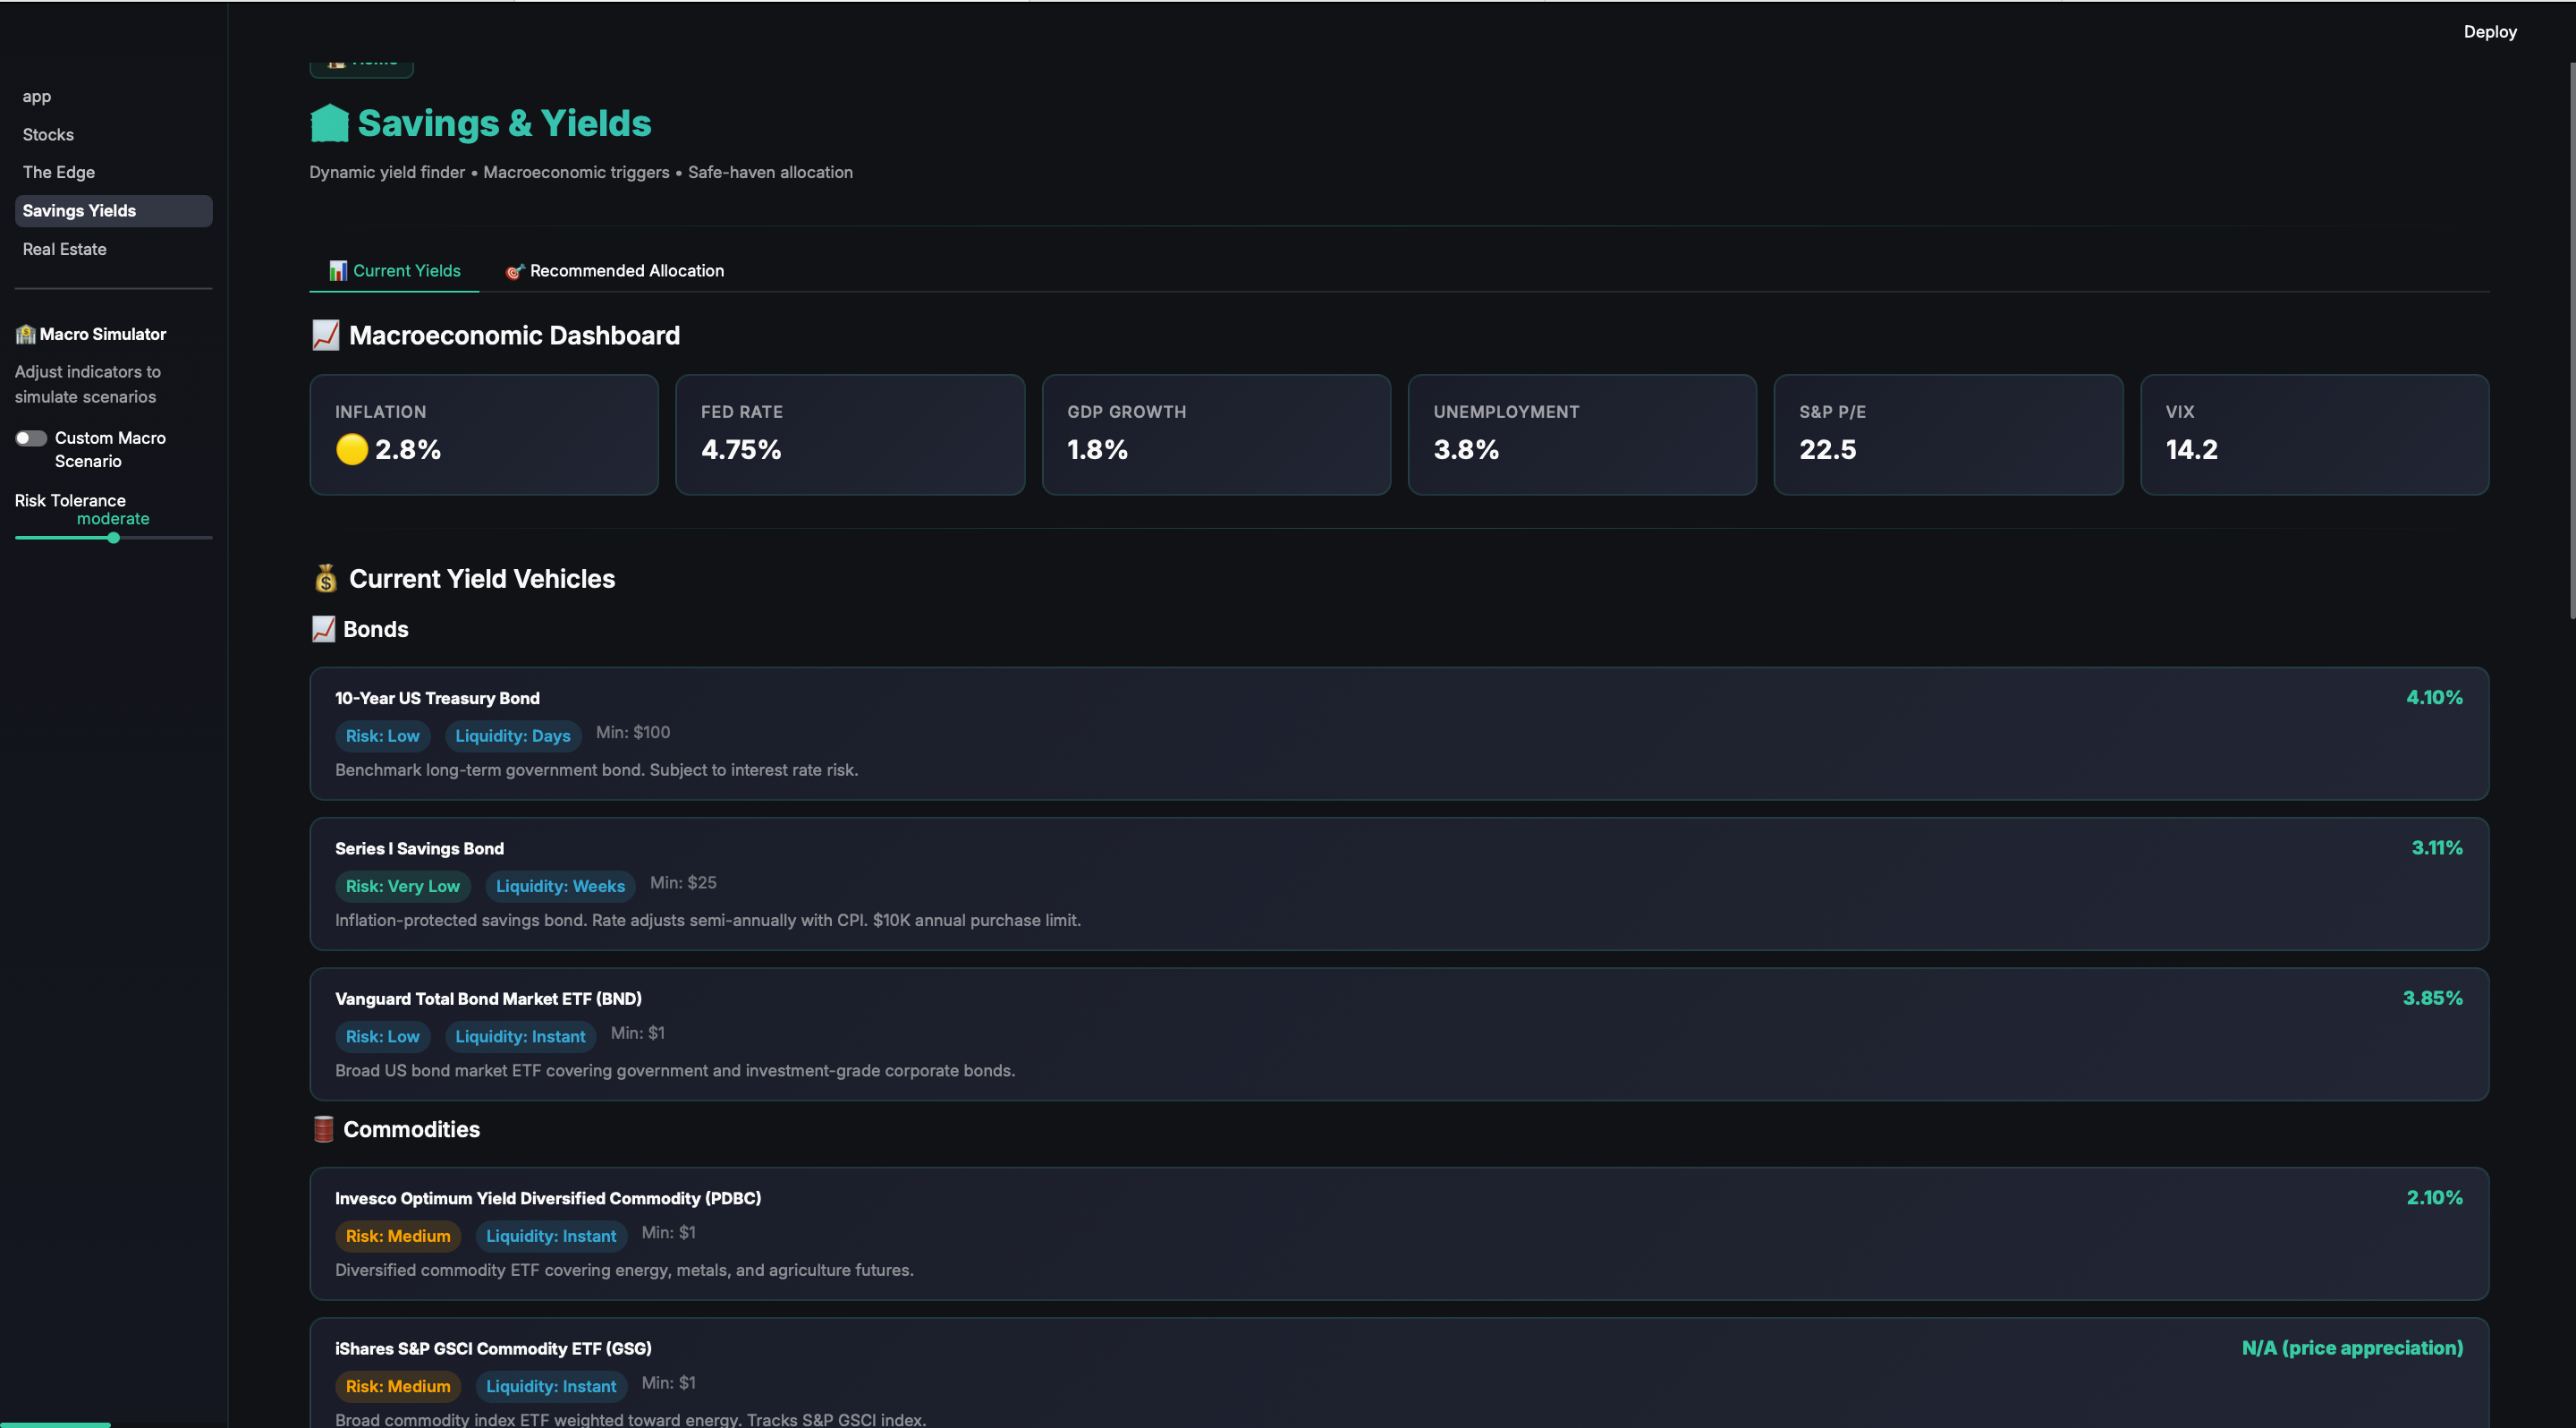Image resolution: width=2576 pixels, height=1428 pixels.
Task: Click the Deploy button
Action: pos(2489,32)
